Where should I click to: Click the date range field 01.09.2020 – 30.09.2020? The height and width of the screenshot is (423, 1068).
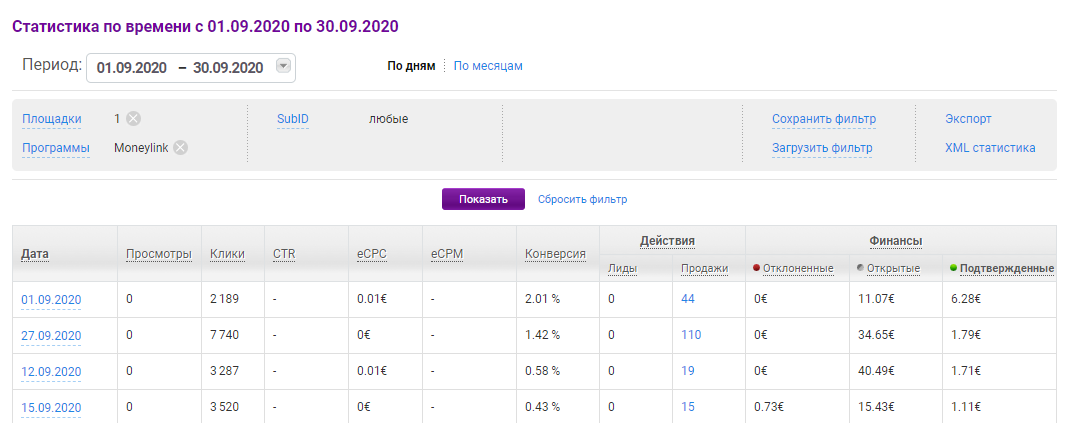[x=180, y=67]
